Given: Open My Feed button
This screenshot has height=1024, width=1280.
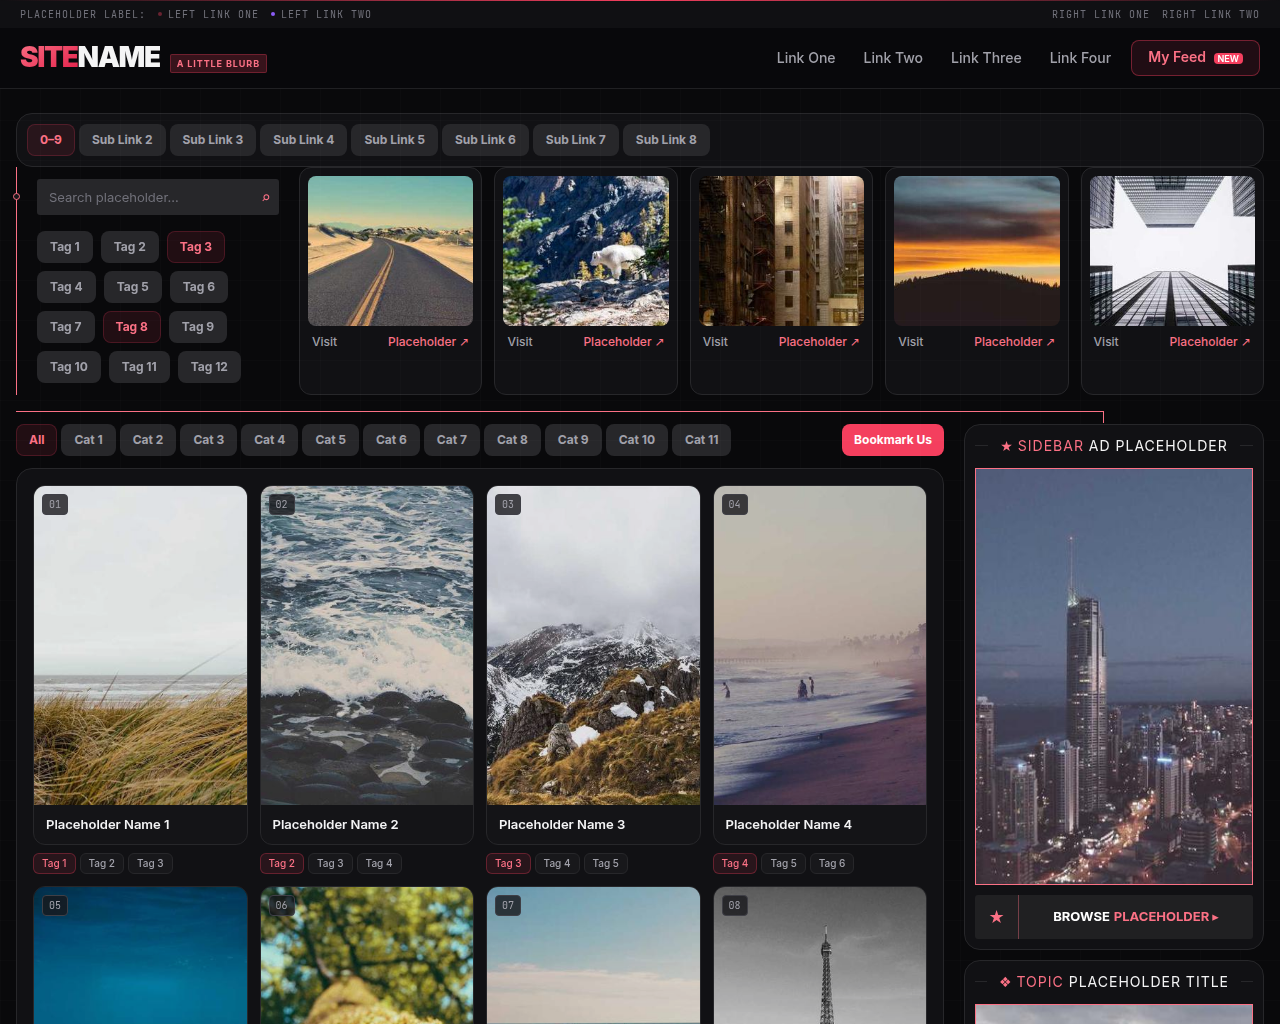Looking at the screenshot, I should 1195,58.
